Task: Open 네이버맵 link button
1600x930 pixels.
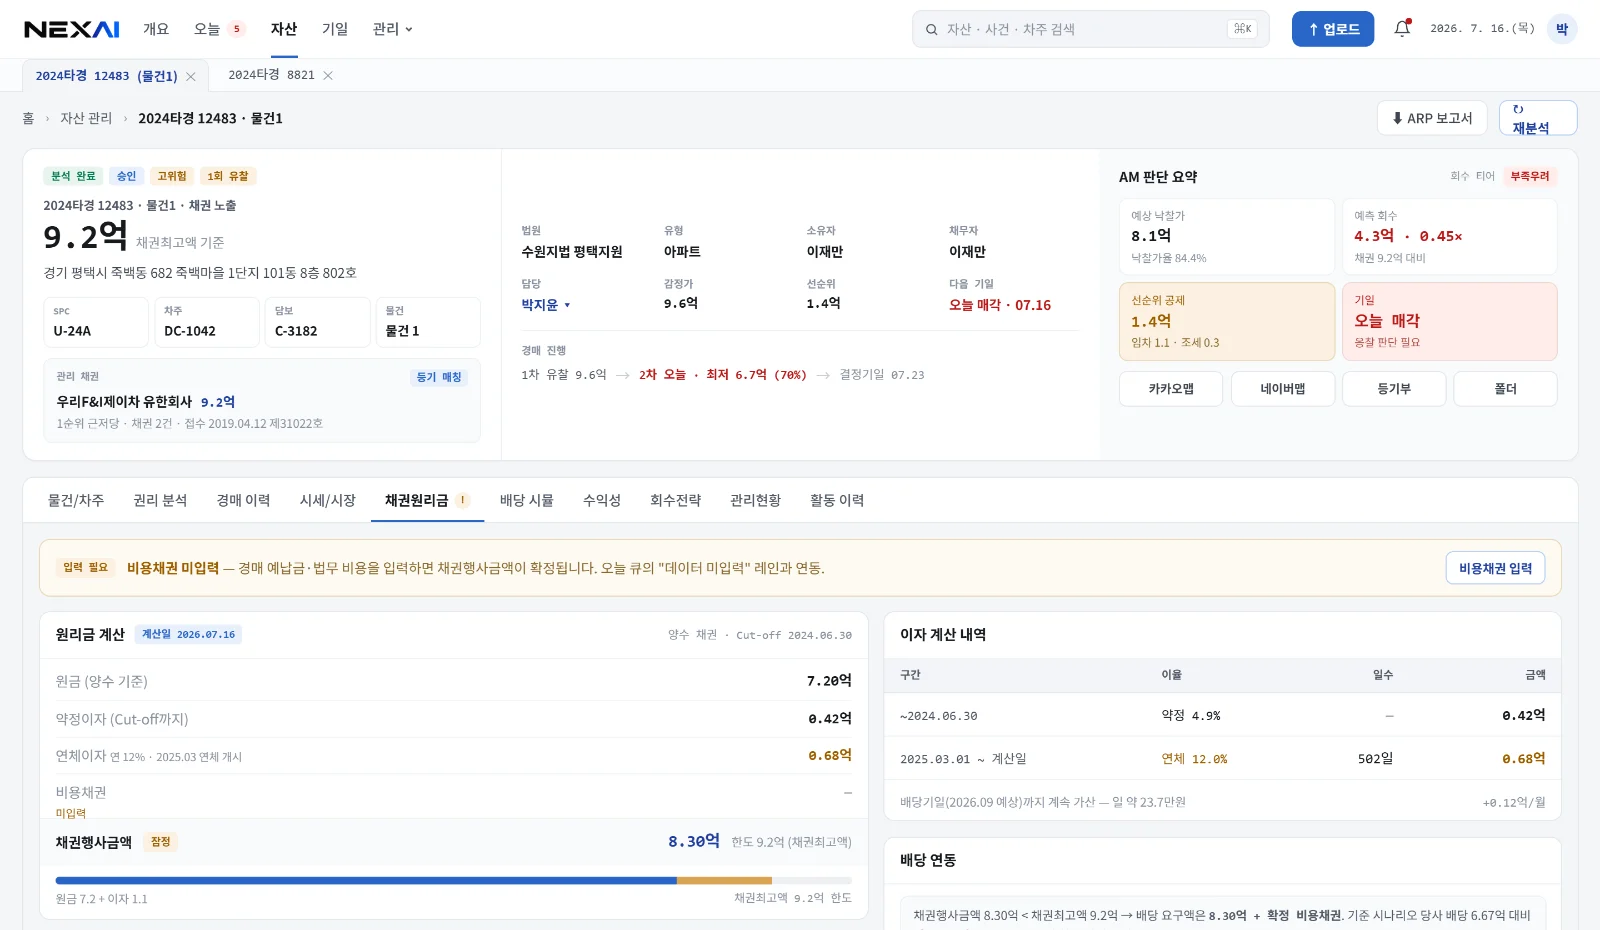Action: (1283, 389)
